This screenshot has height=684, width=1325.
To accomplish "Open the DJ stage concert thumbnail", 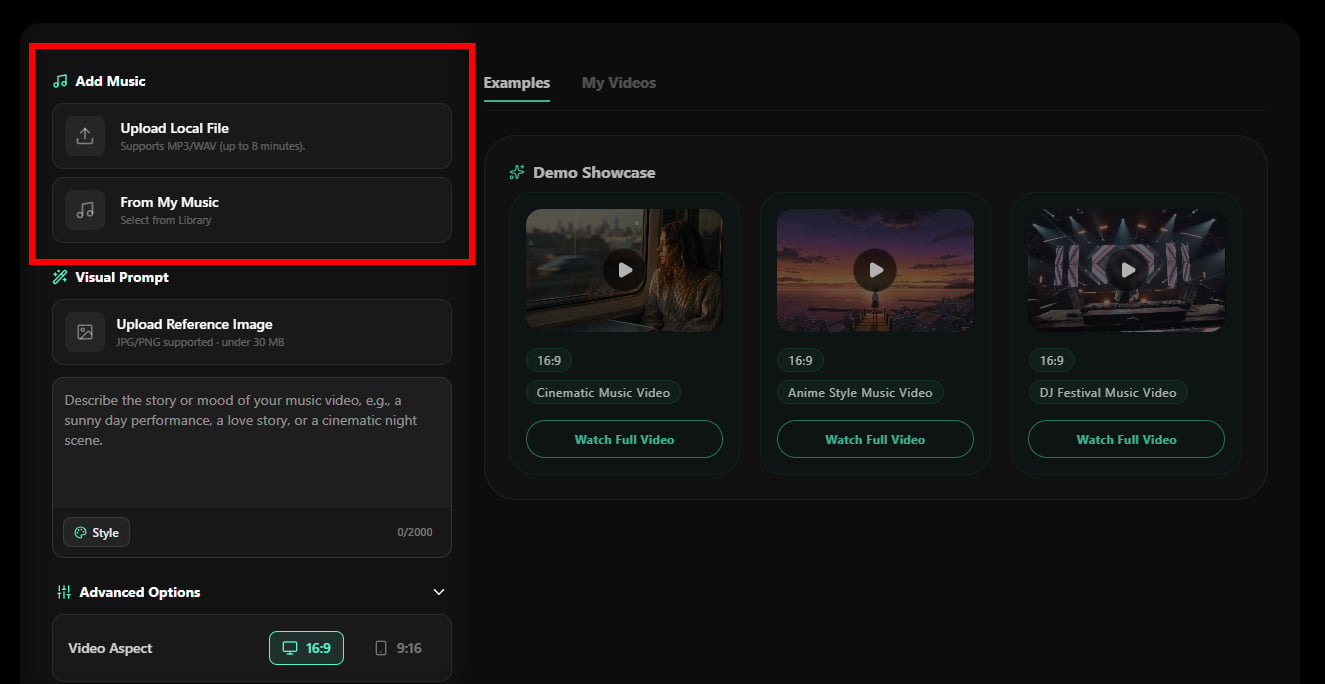I will pos(1127,270).
